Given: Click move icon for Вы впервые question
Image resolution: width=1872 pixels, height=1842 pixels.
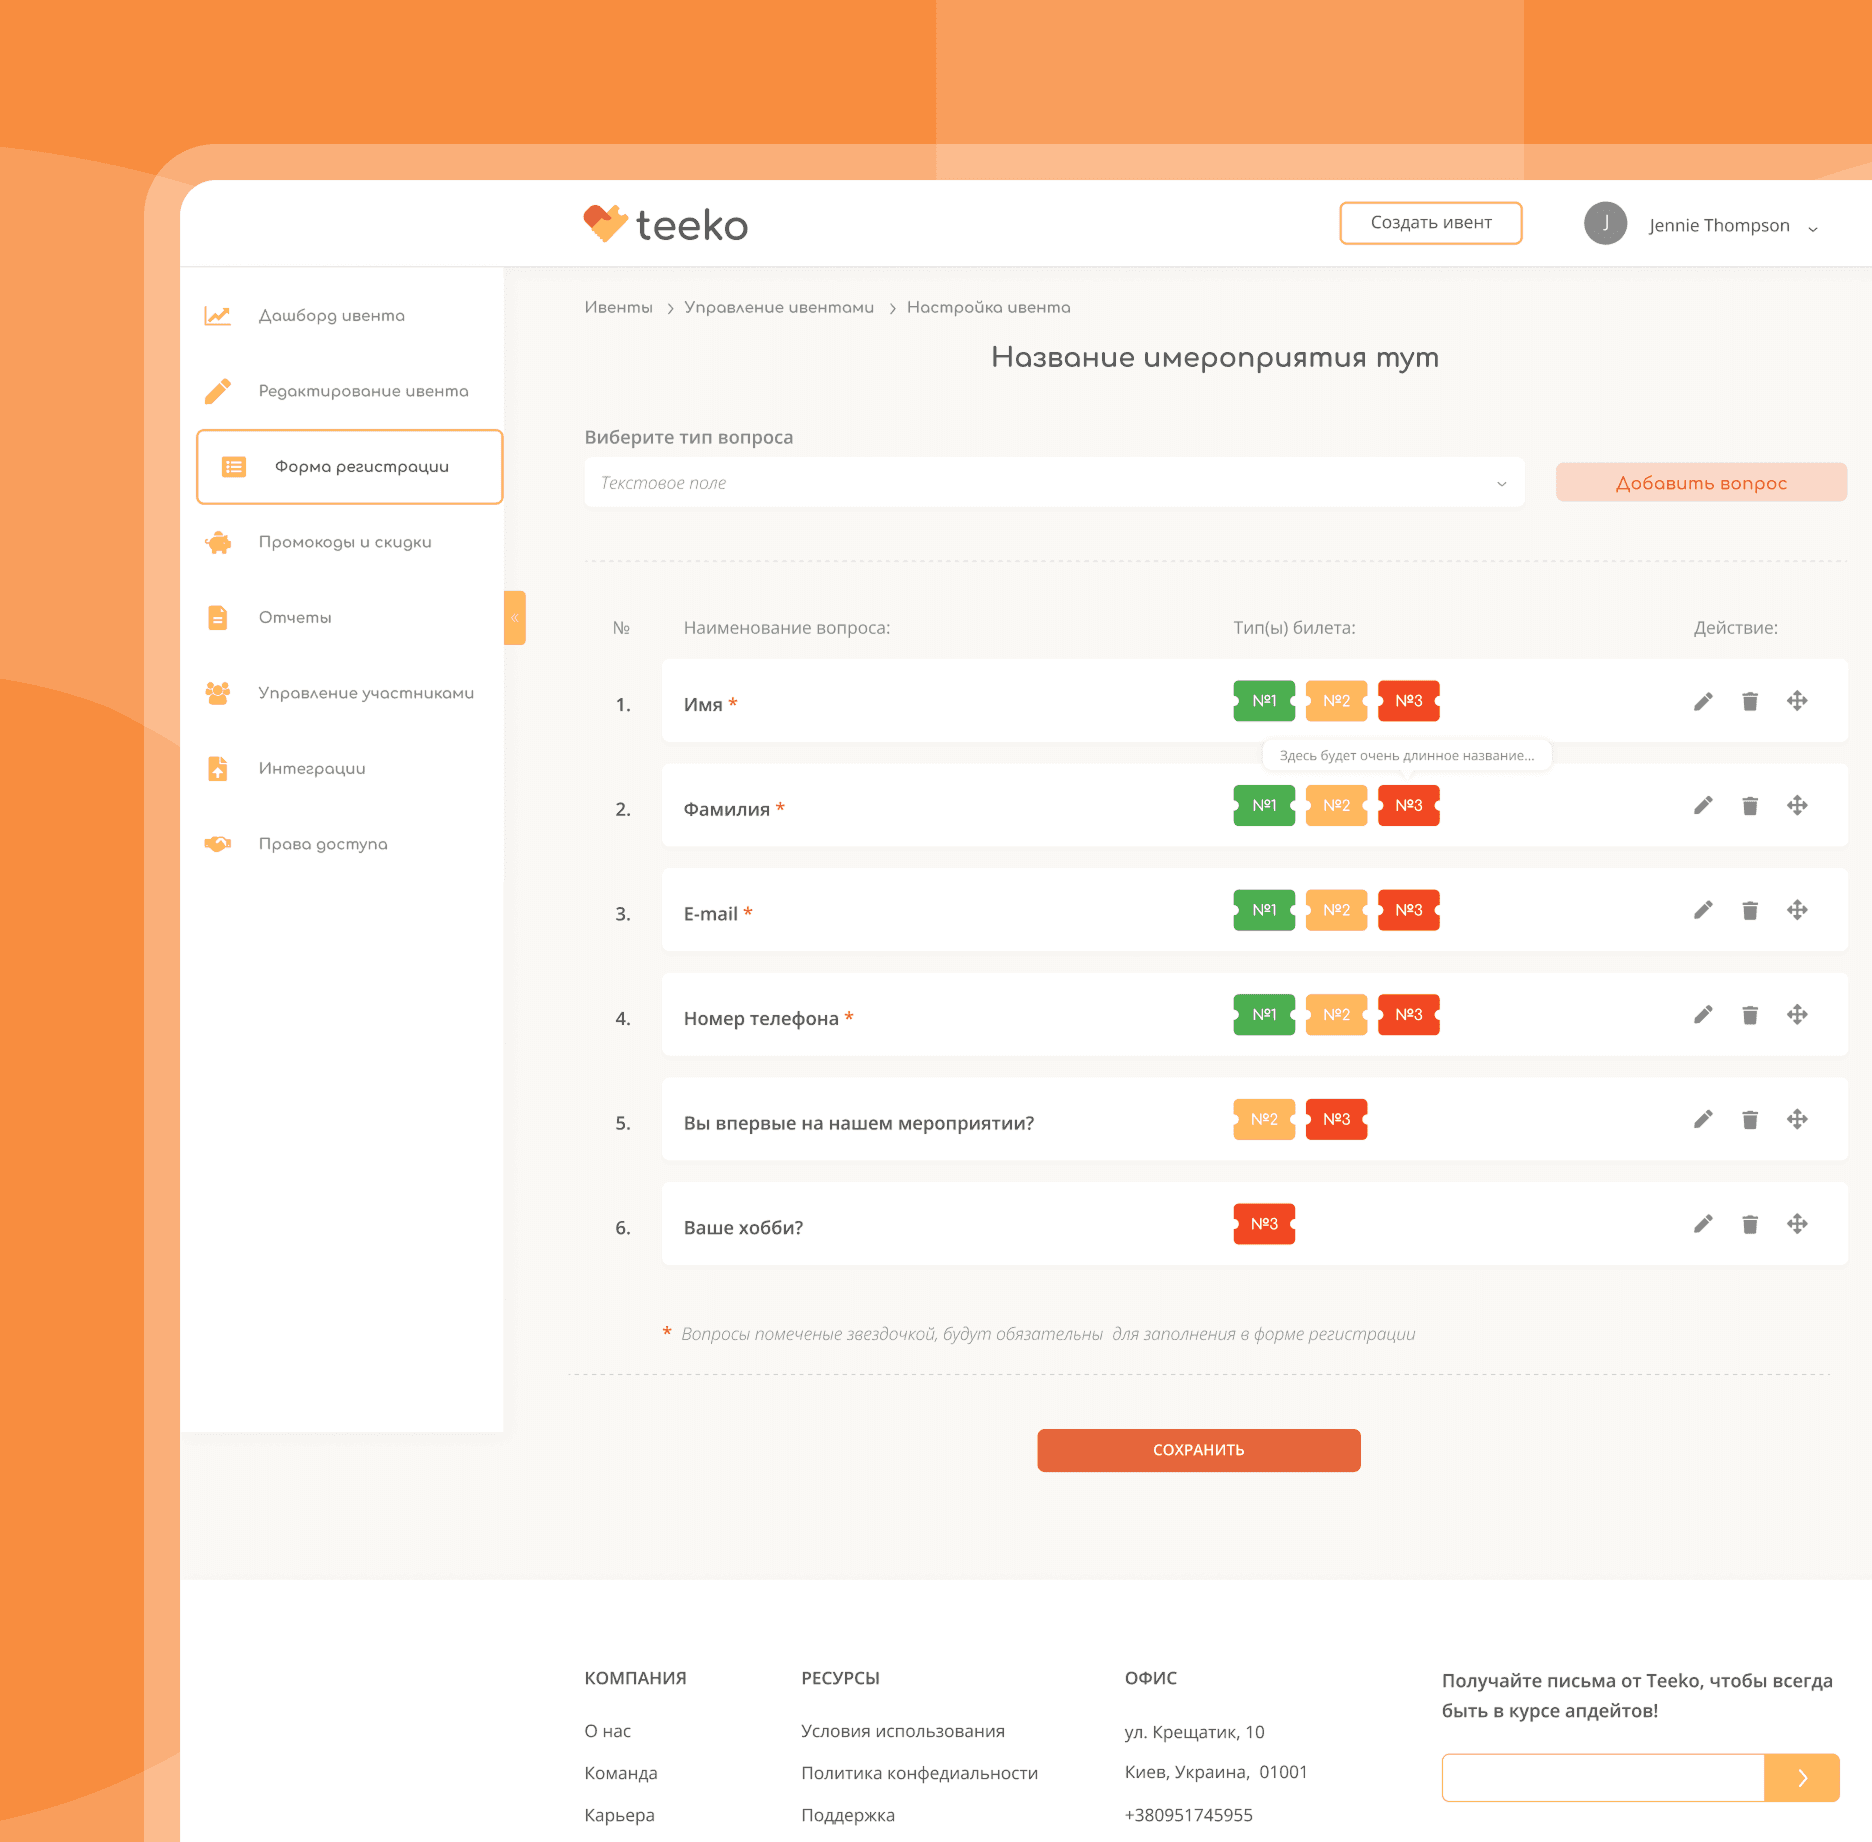Looking at the screenshot, I should coord(1797,1119).
